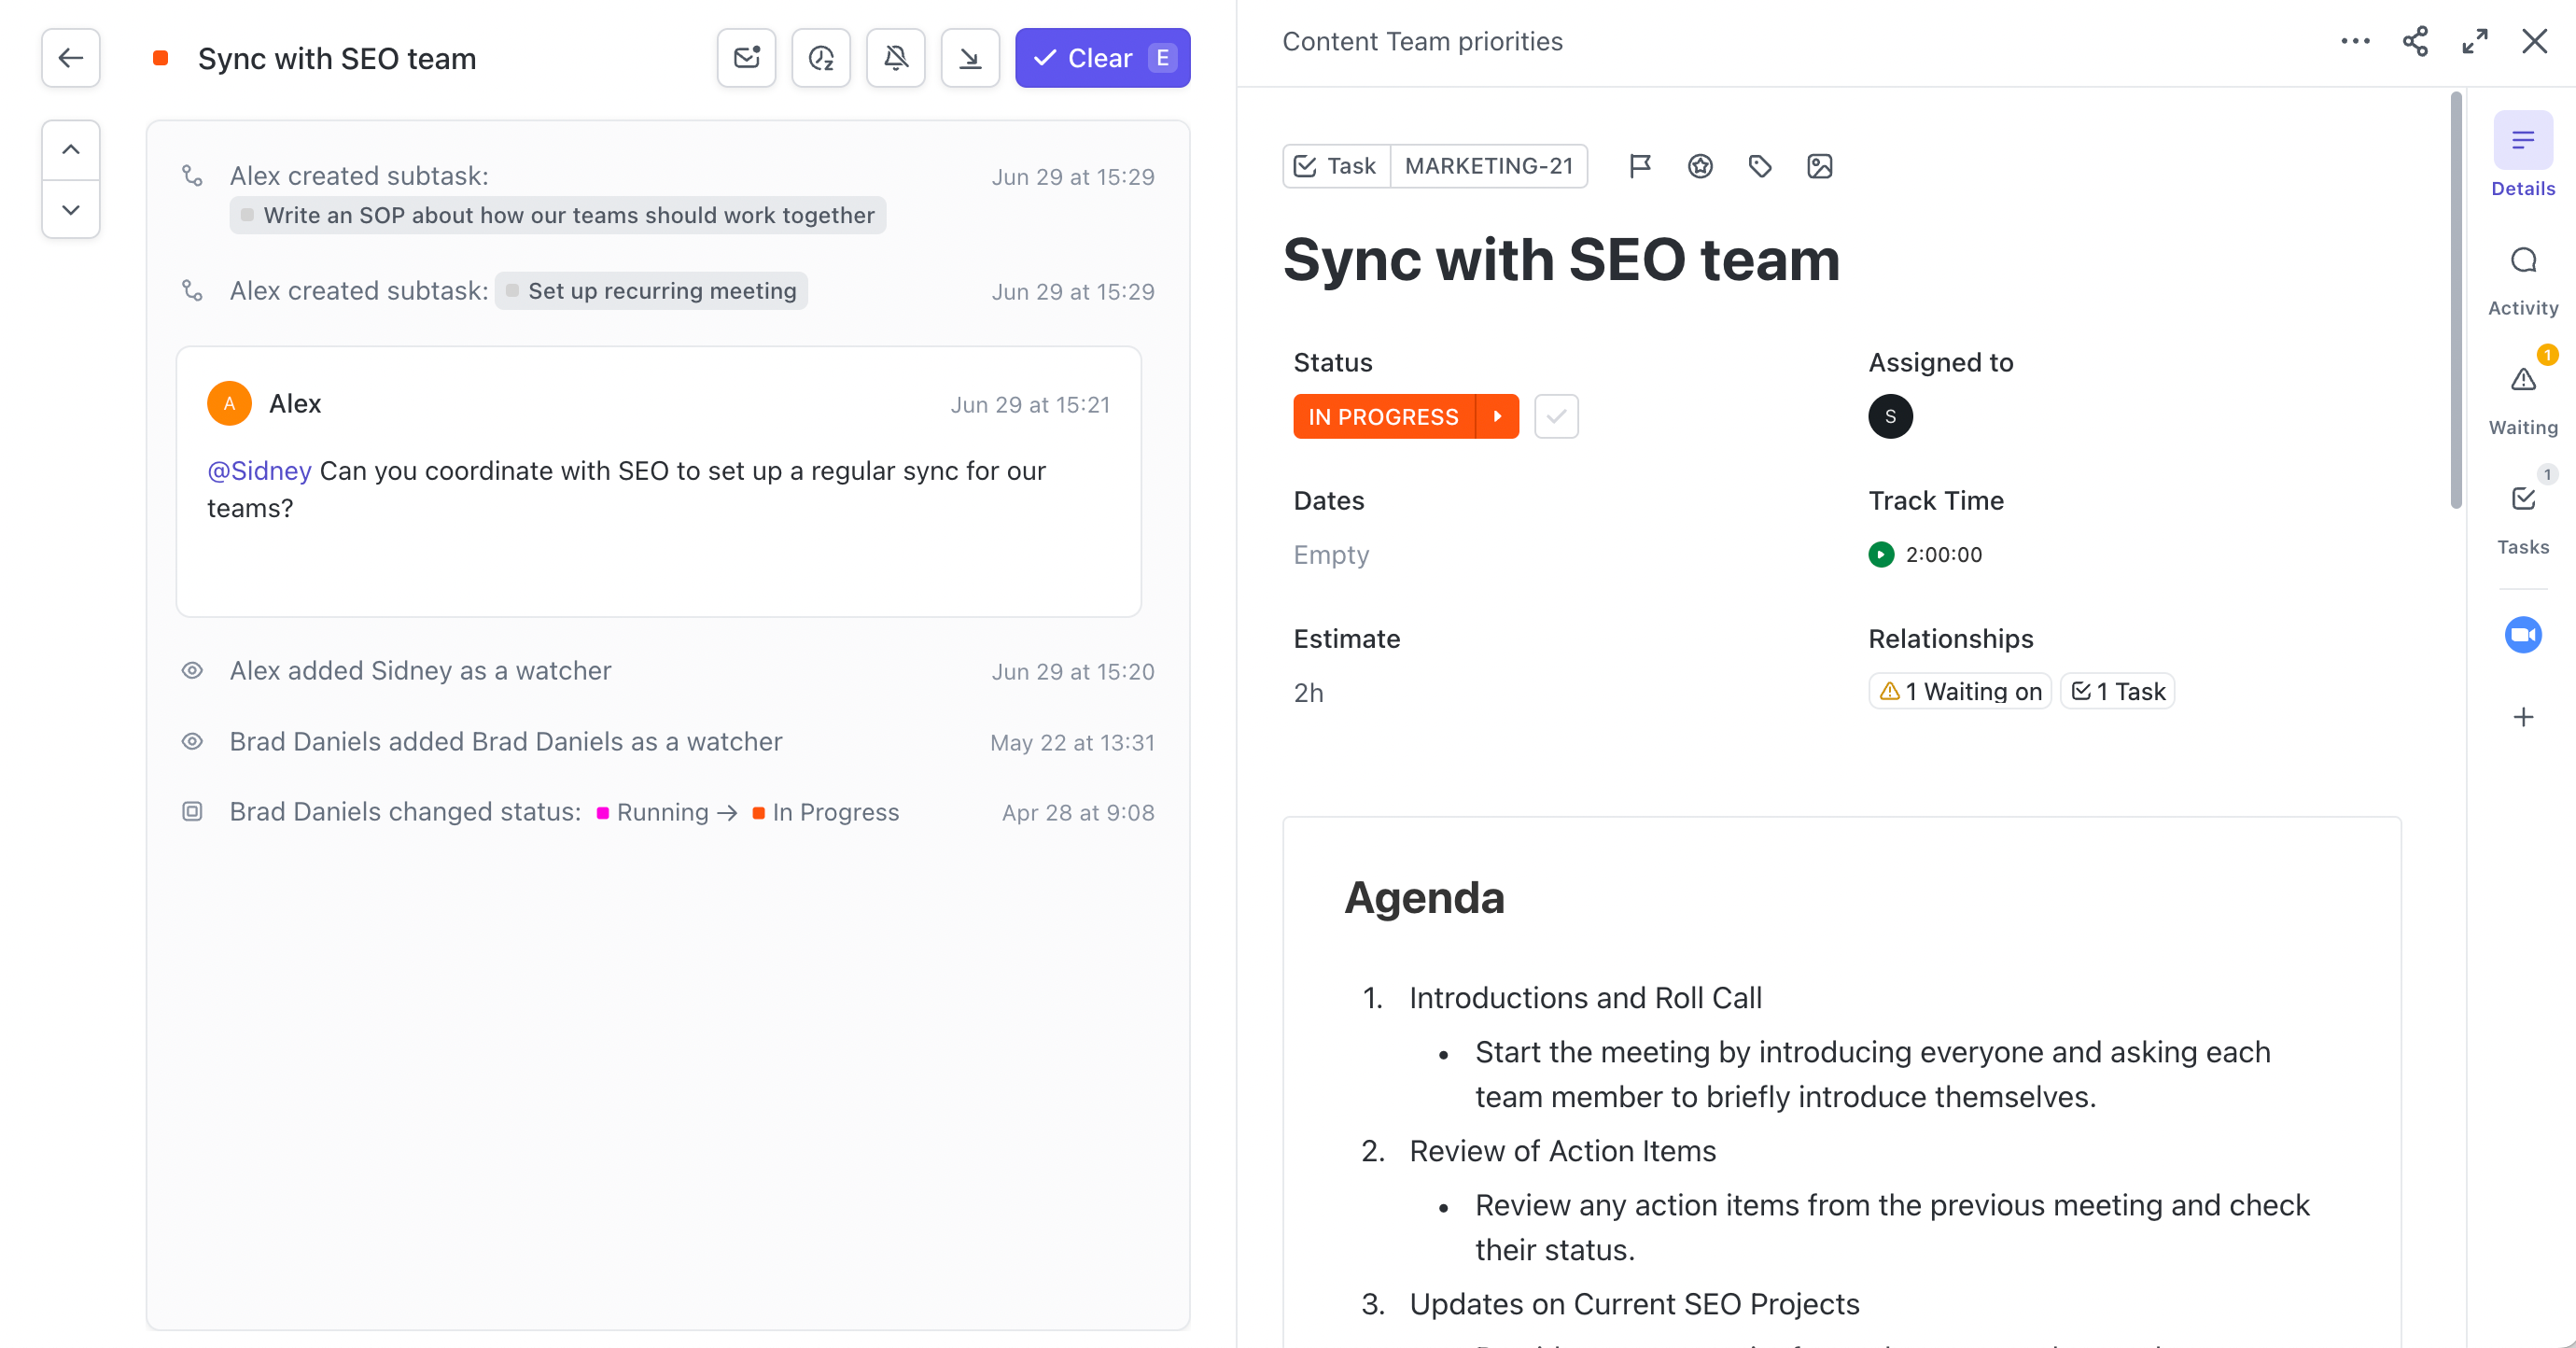Viewport: 2576px width, 1348px height.
Task: Add sprint points to the task
Action: [1700, 166]
